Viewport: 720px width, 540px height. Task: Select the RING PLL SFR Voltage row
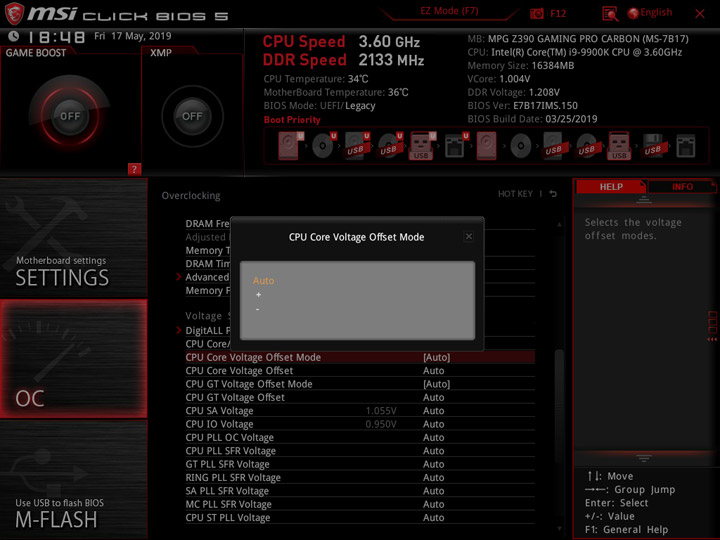click(360, 477)
